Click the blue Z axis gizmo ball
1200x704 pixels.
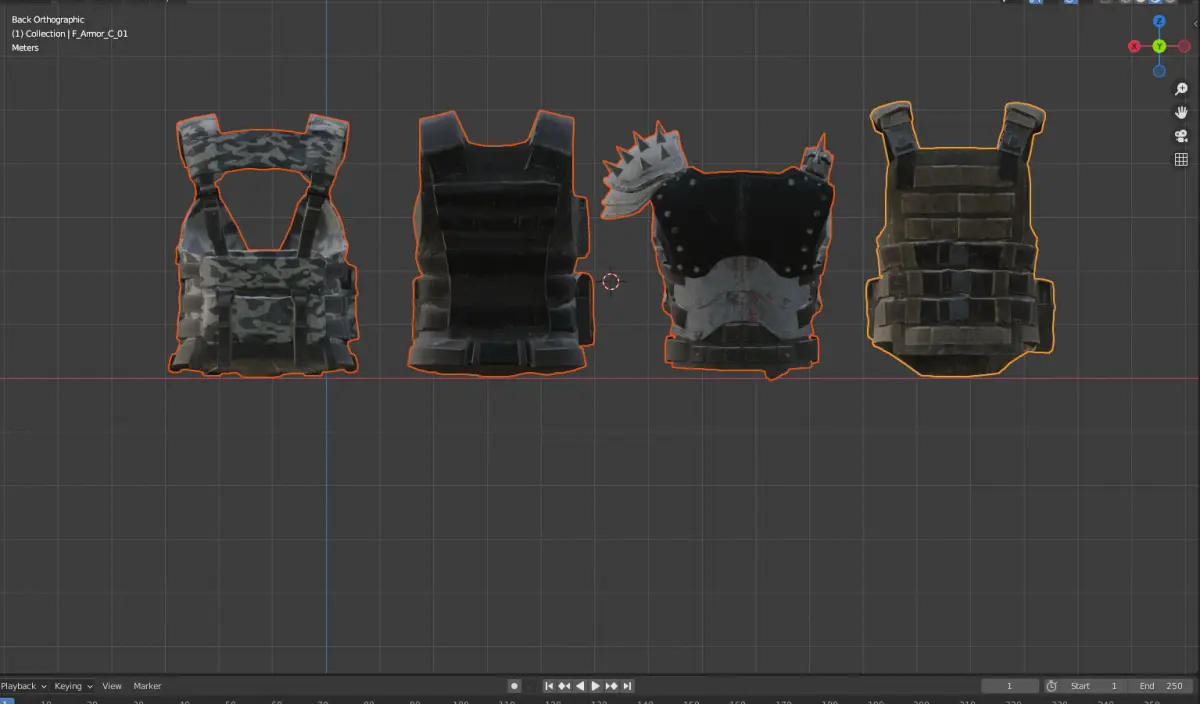(1159, 22)
